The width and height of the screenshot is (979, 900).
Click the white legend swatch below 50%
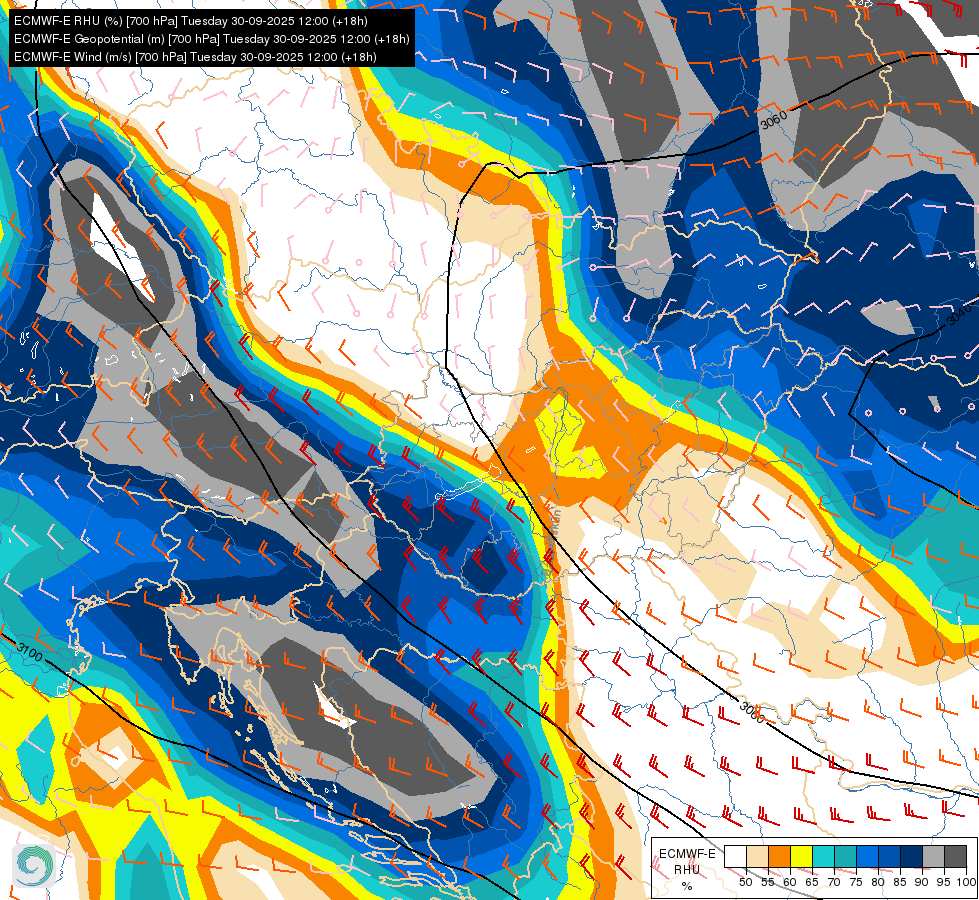(x=735, y=856)
